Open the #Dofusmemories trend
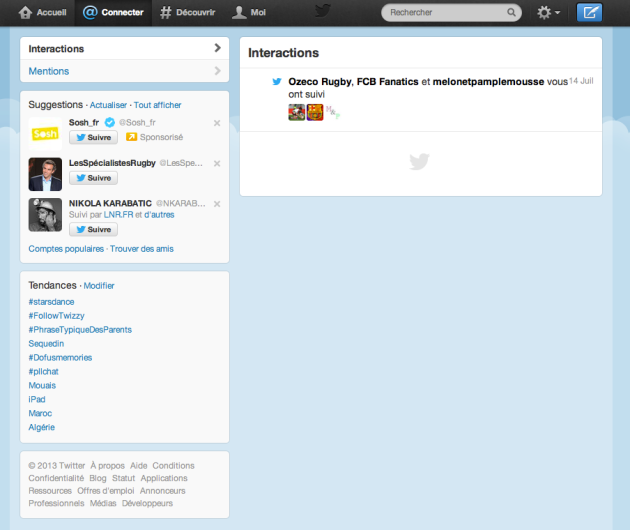 (60, 358)
